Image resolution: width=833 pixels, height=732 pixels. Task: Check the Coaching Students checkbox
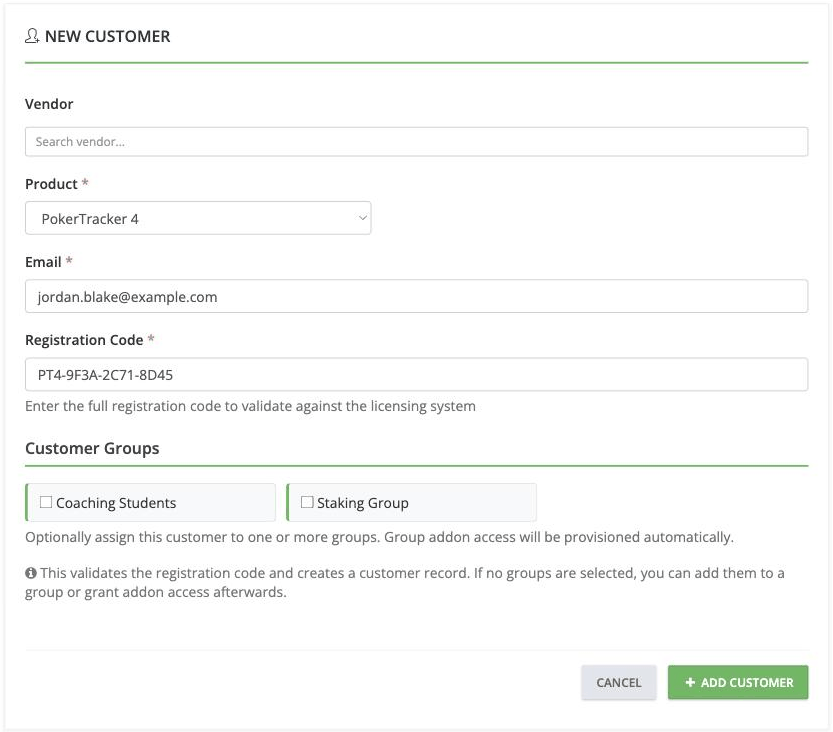tap(46, 502)
